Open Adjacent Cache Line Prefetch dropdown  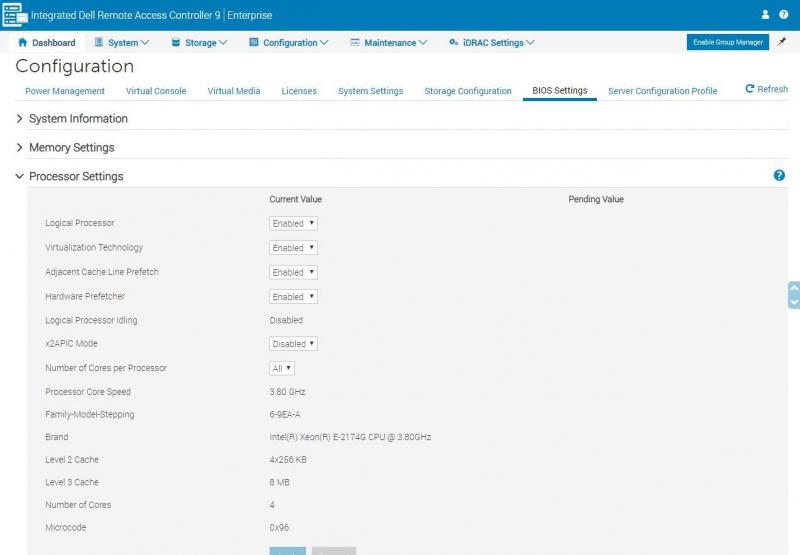point(293,272)
